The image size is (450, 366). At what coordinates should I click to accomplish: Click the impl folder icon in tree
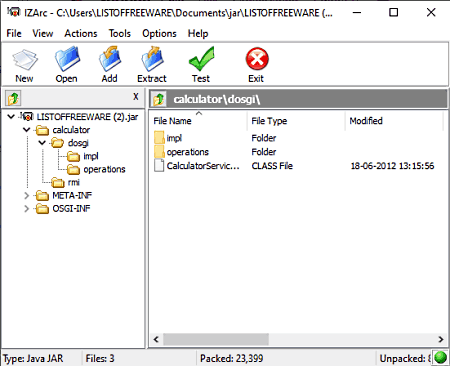coord(73,156)
